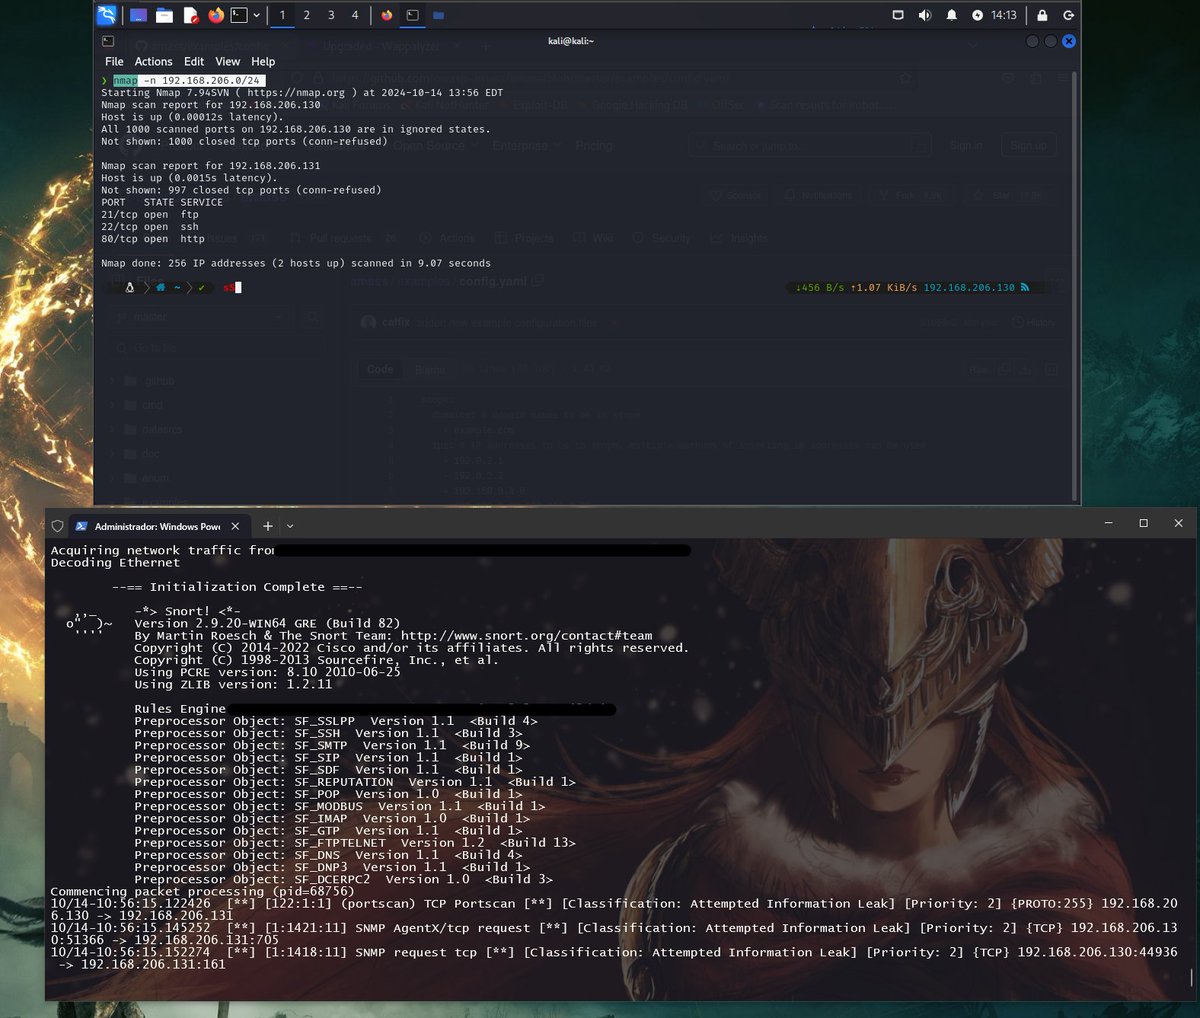Select the Firefox window in the taskbar

pyautogui.click(x=387, y=15)
